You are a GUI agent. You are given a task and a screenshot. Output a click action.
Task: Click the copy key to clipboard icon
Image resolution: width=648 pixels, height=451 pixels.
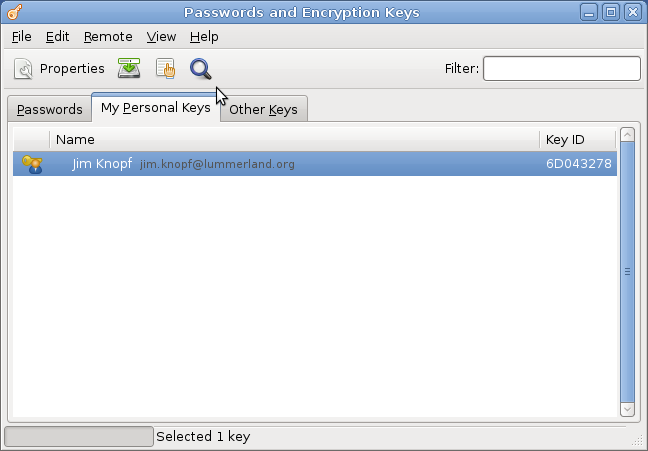[165, 69]
